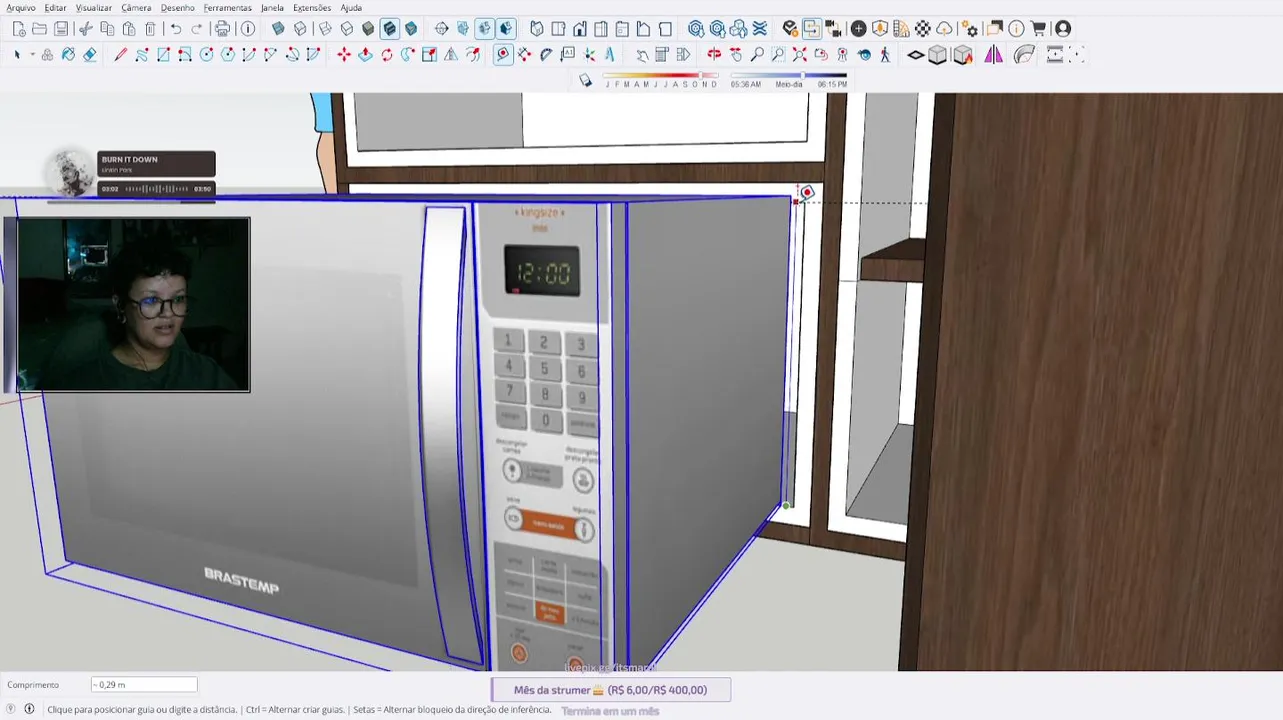Open the Desenho menu
The height and width of the screenshot is (720, 1283).
[x=177, y=7]
